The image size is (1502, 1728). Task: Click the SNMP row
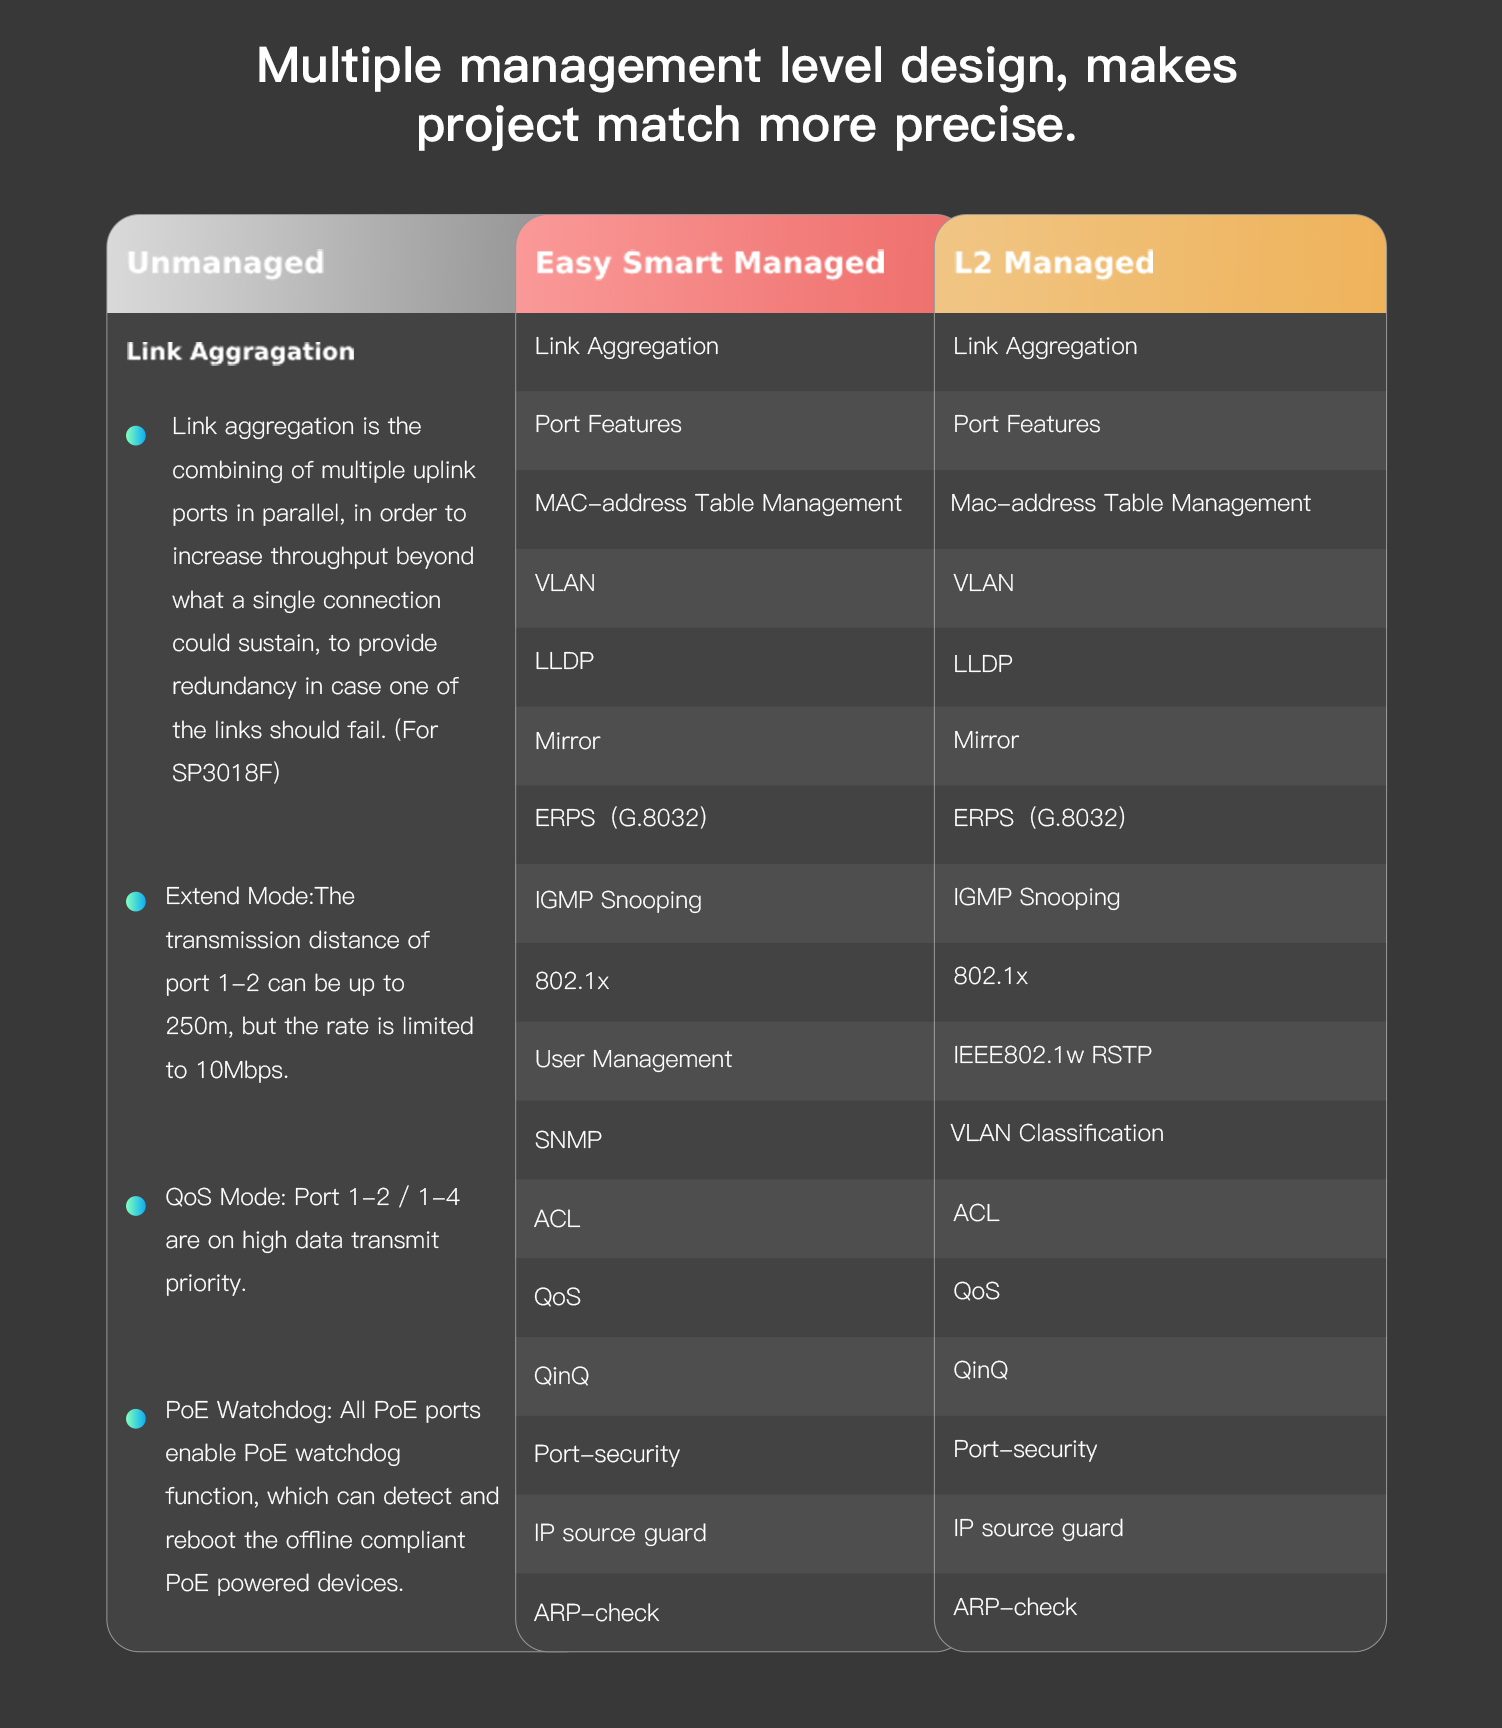coord(568,1140)
